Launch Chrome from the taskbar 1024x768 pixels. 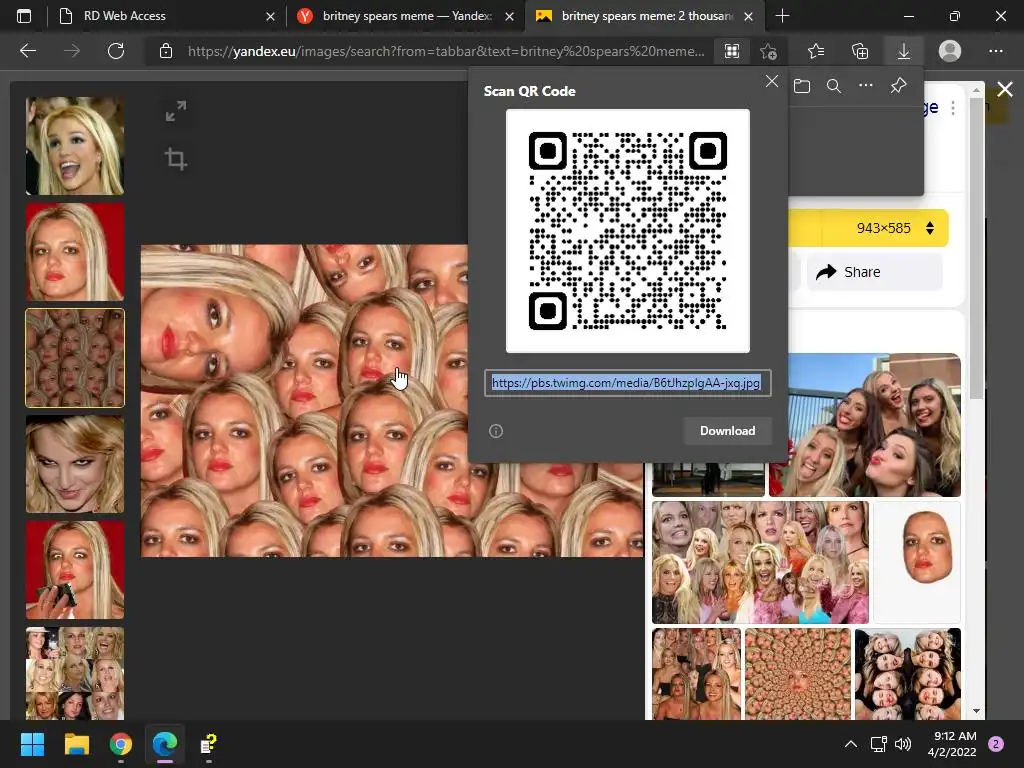[x=121, y=744]
